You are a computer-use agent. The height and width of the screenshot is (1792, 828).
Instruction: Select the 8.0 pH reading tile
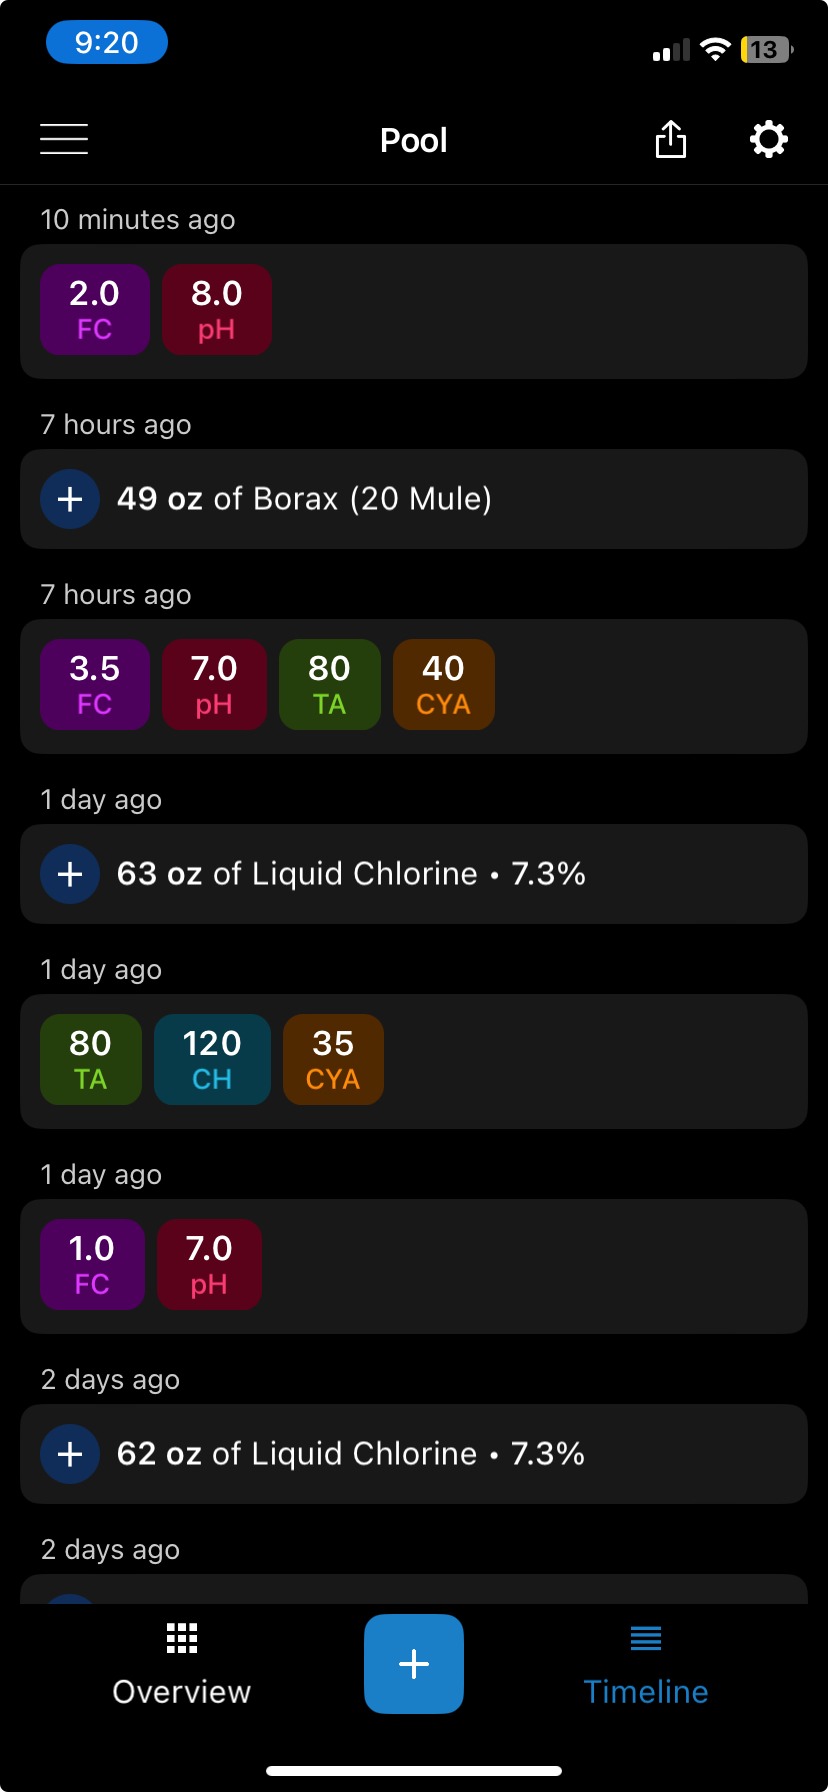point(217,309)
